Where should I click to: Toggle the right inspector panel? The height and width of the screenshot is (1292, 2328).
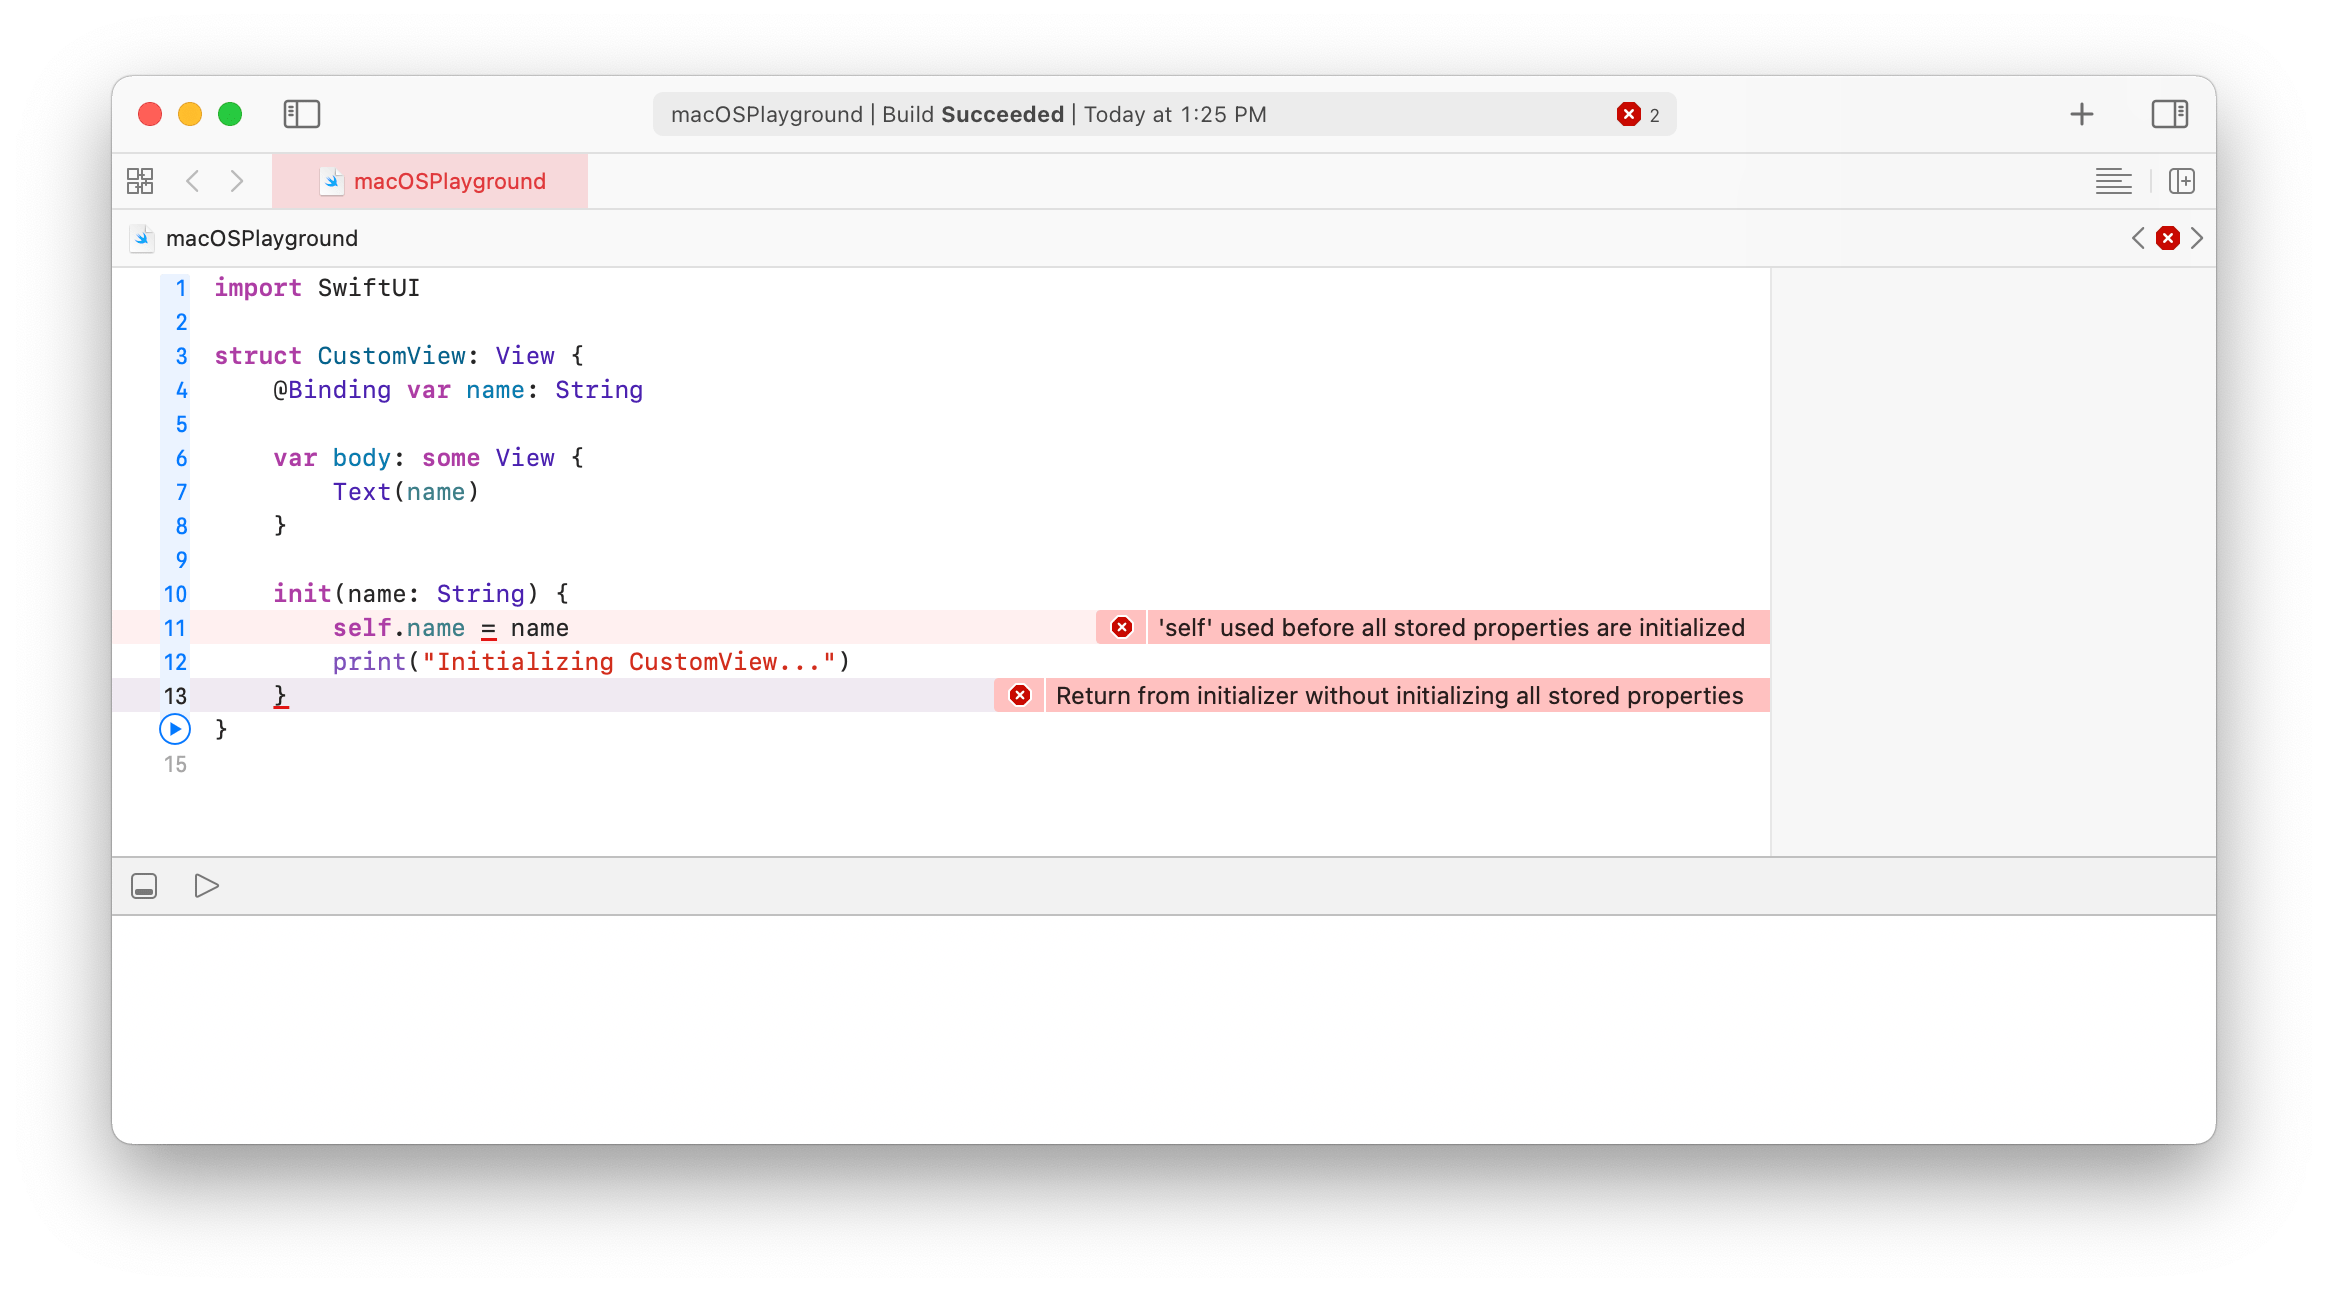click(2169, 114)
